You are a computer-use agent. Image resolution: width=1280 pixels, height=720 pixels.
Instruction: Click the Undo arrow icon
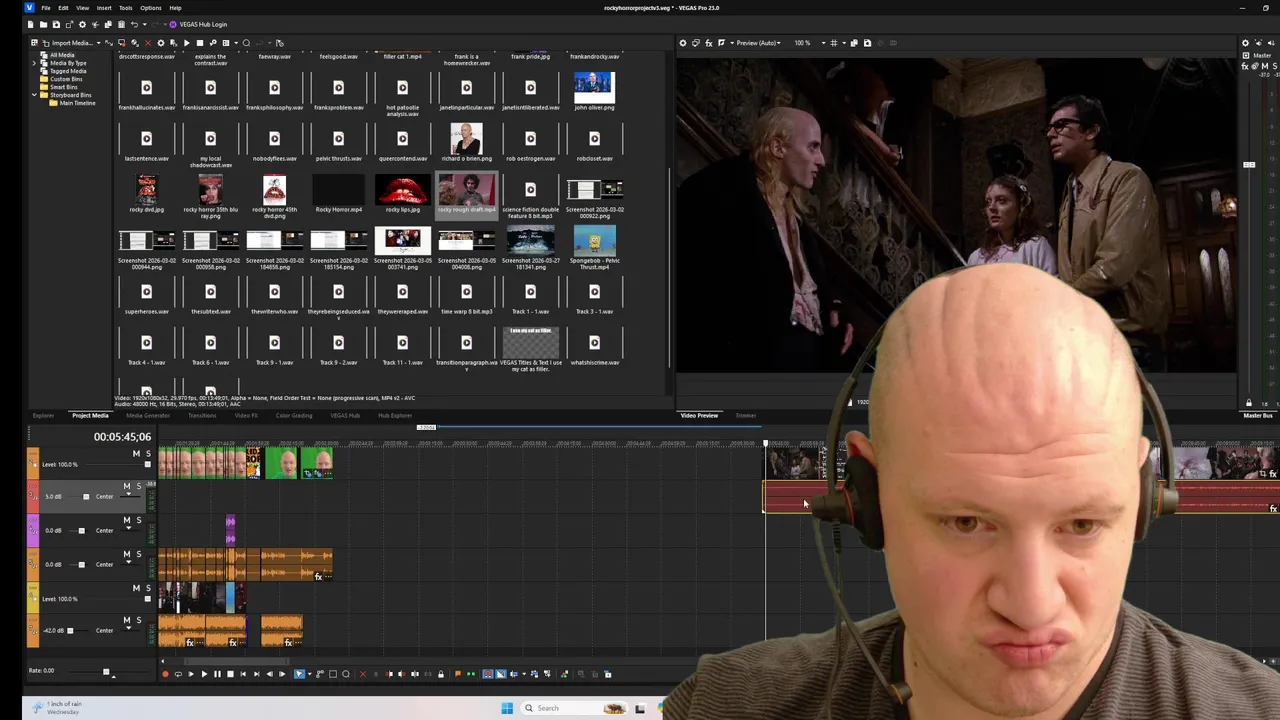[134, 24]
